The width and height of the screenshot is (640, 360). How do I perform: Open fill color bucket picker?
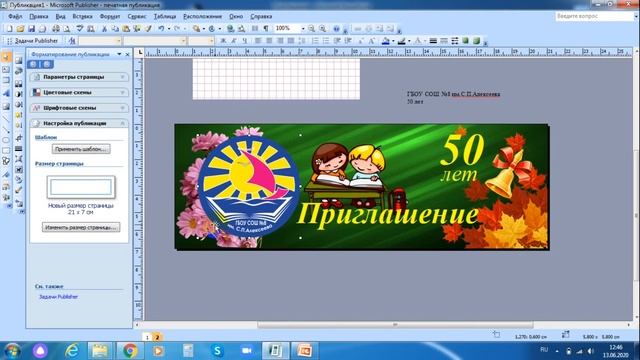coord(385,41)
